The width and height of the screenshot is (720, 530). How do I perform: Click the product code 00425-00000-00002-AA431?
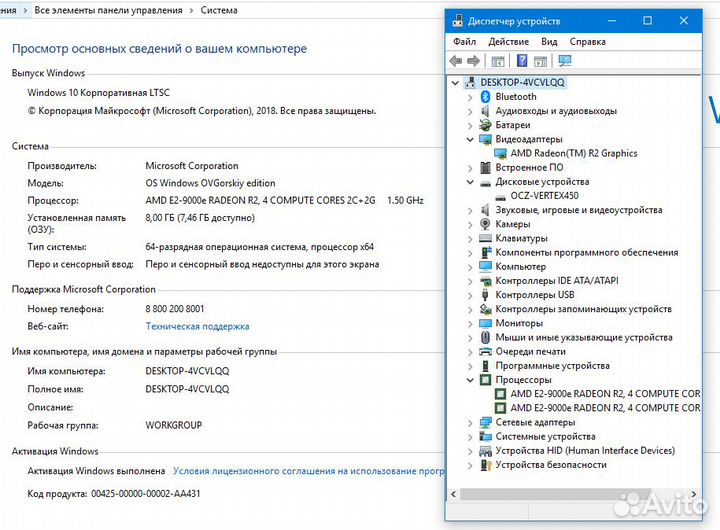click(x=146, y=494)
